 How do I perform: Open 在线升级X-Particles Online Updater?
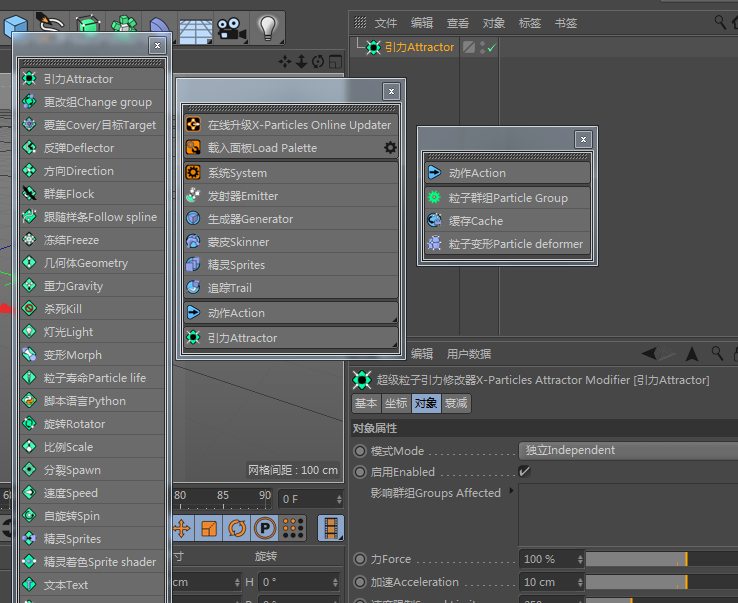click(x=291, y=125)
